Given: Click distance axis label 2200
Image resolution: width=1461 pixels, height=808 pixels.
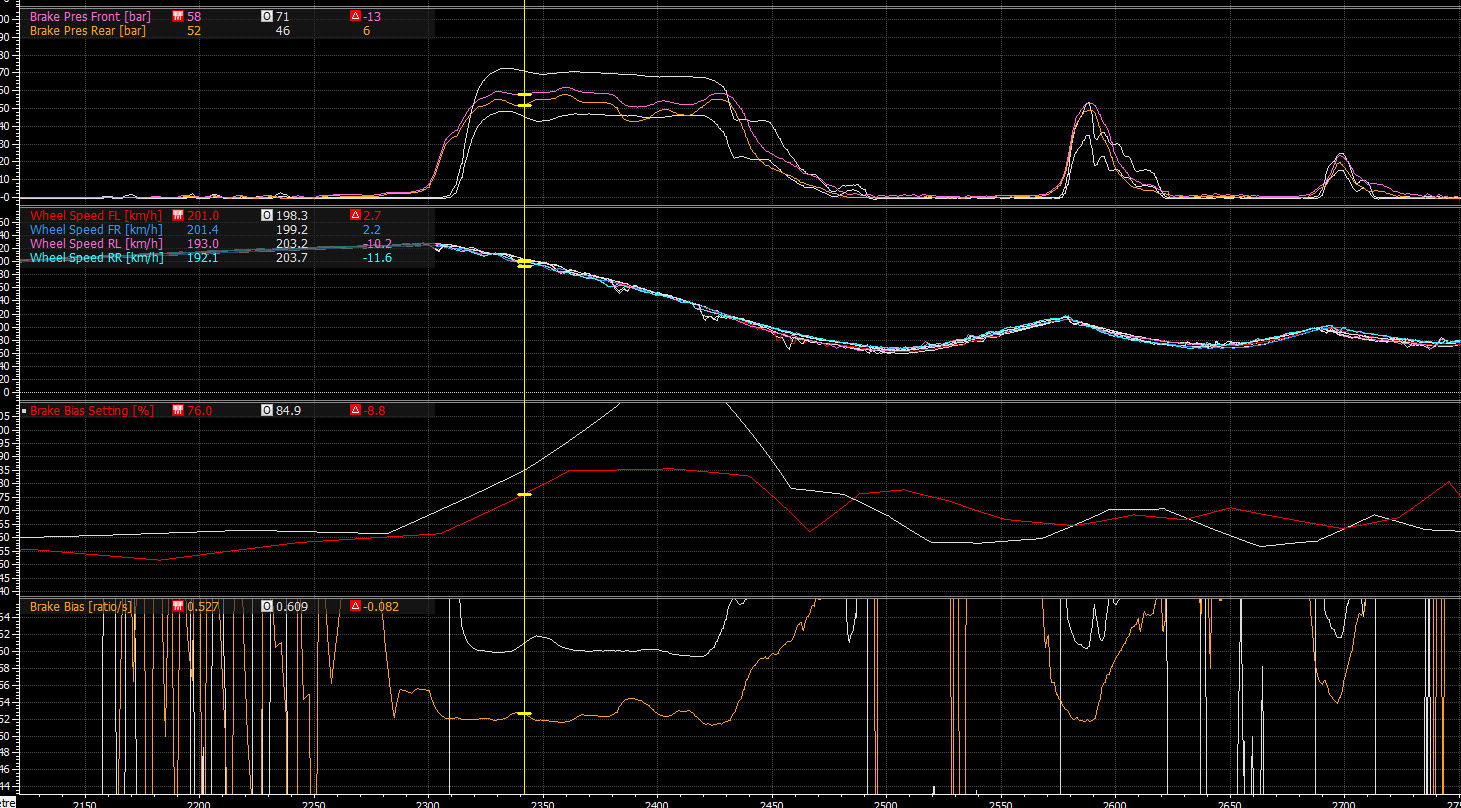Looking at the screenshot, I should (x=199, y=803).
